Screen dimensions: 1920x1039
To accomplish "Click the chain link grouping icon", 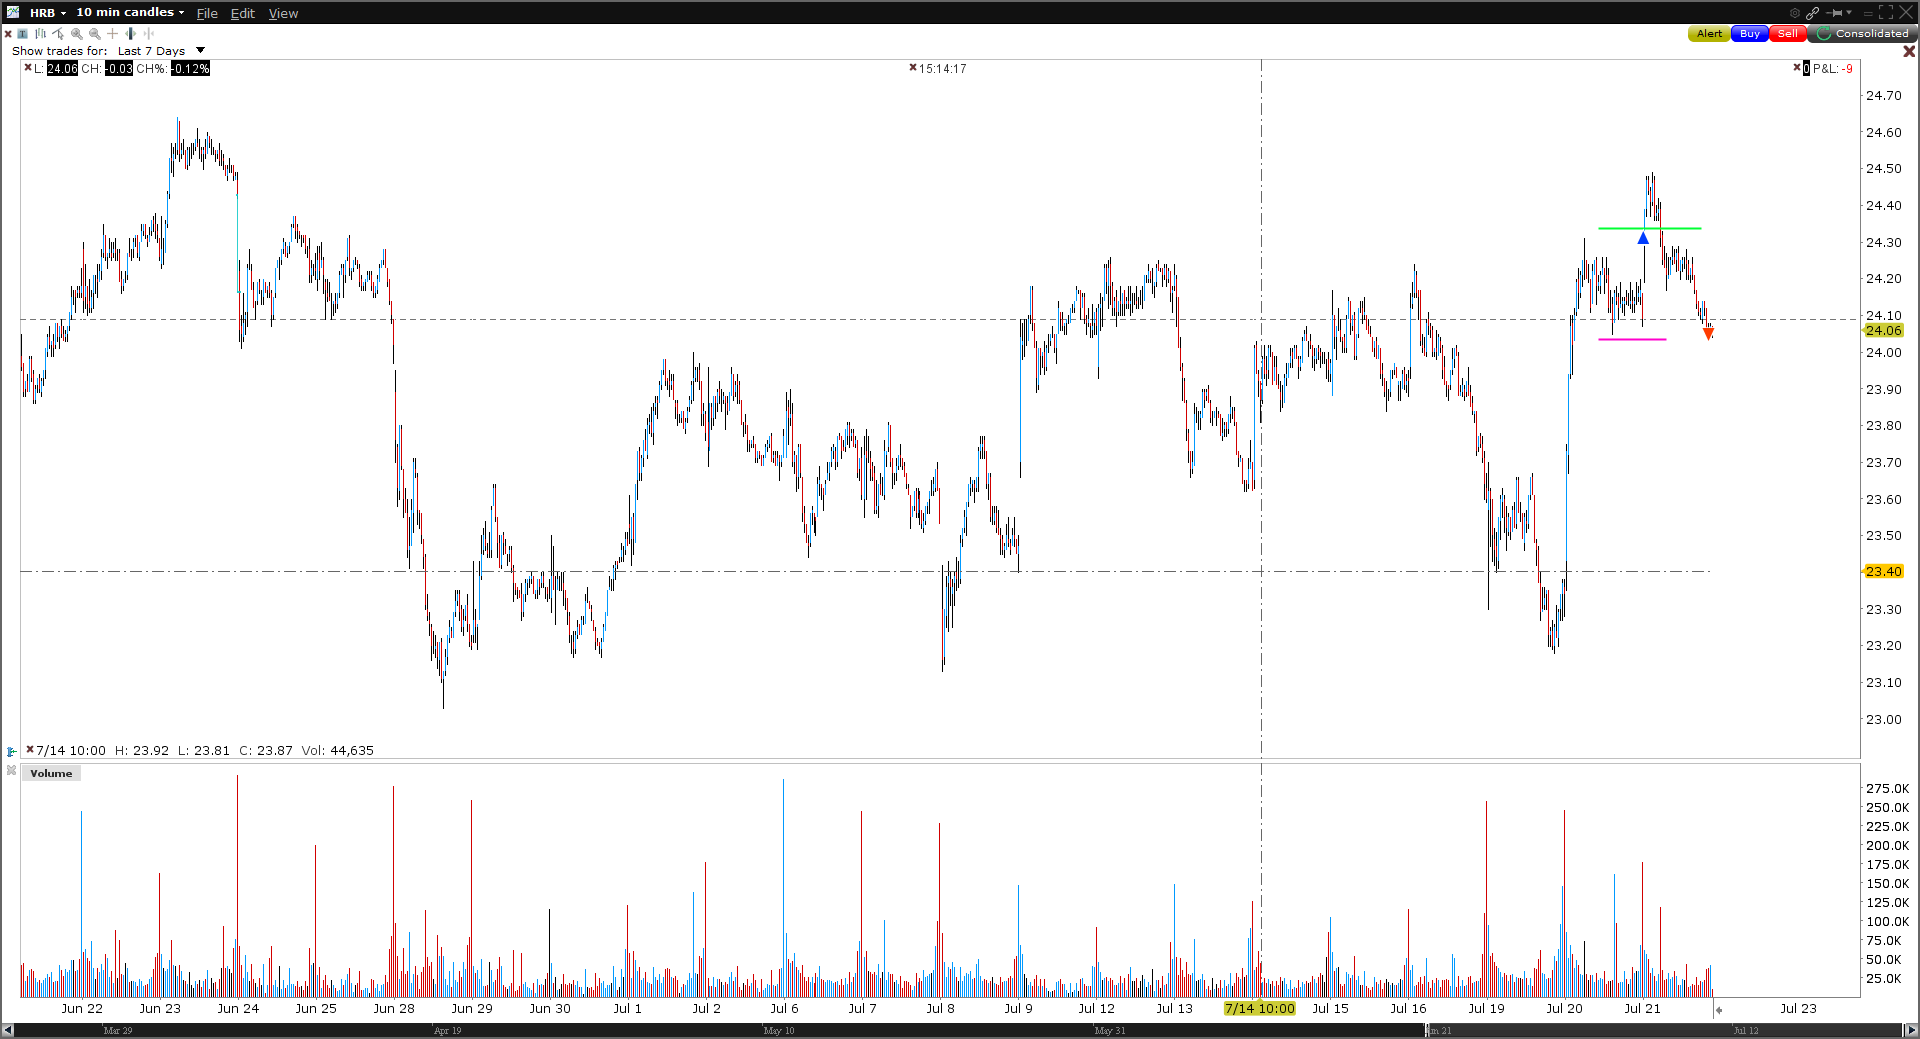I will (1812, 13).
